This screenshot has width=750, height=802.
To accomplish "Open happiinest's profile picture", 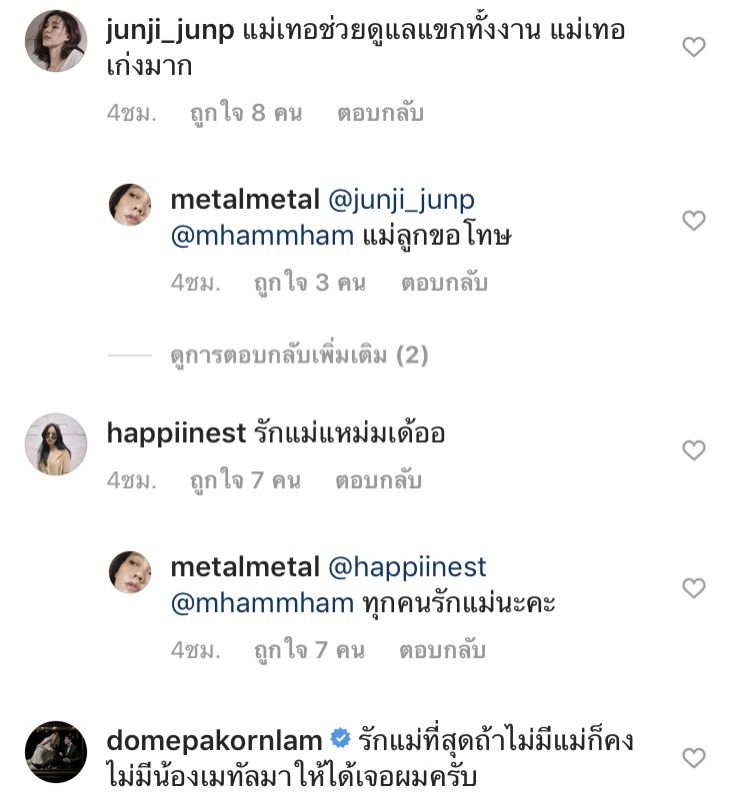I will (x=55, y=443).
